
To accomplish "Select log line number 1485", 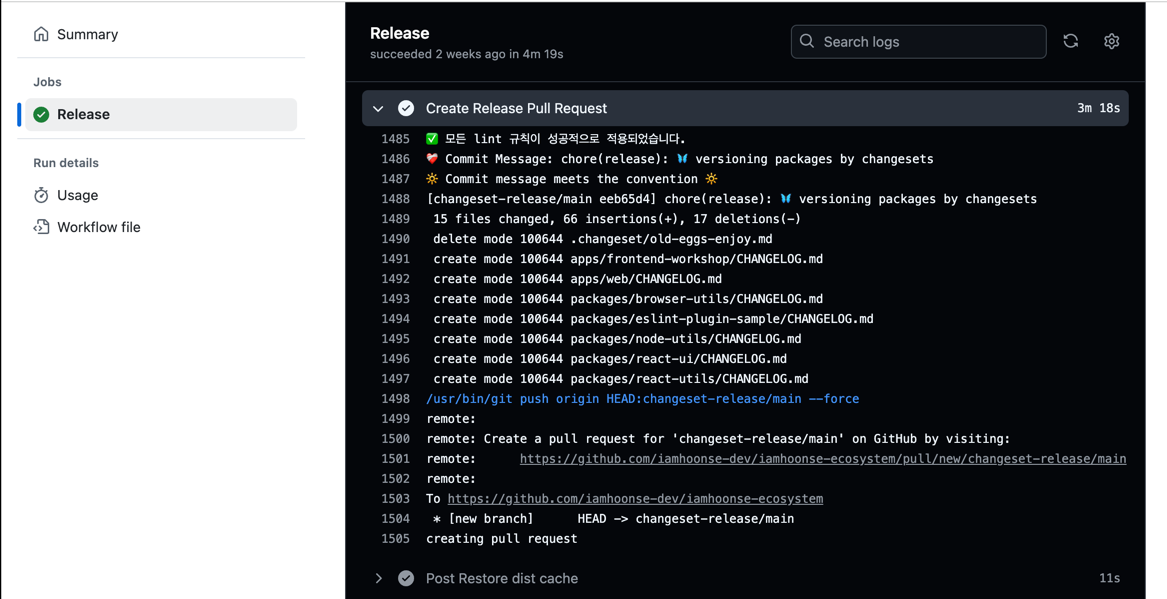I will (395, 139).
